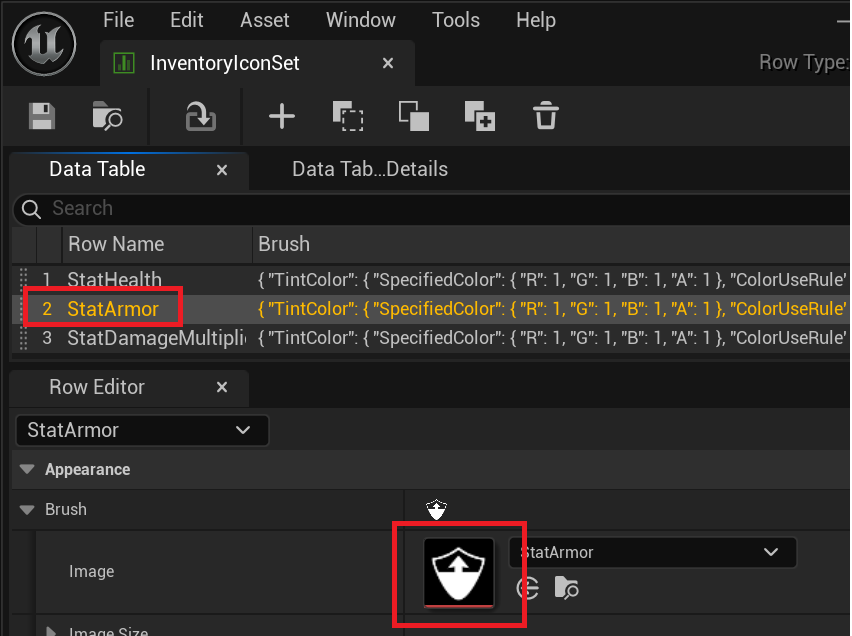This screenshot has height=636, width=852.
Task: Open the Asset menu
Action: [265, 20]
